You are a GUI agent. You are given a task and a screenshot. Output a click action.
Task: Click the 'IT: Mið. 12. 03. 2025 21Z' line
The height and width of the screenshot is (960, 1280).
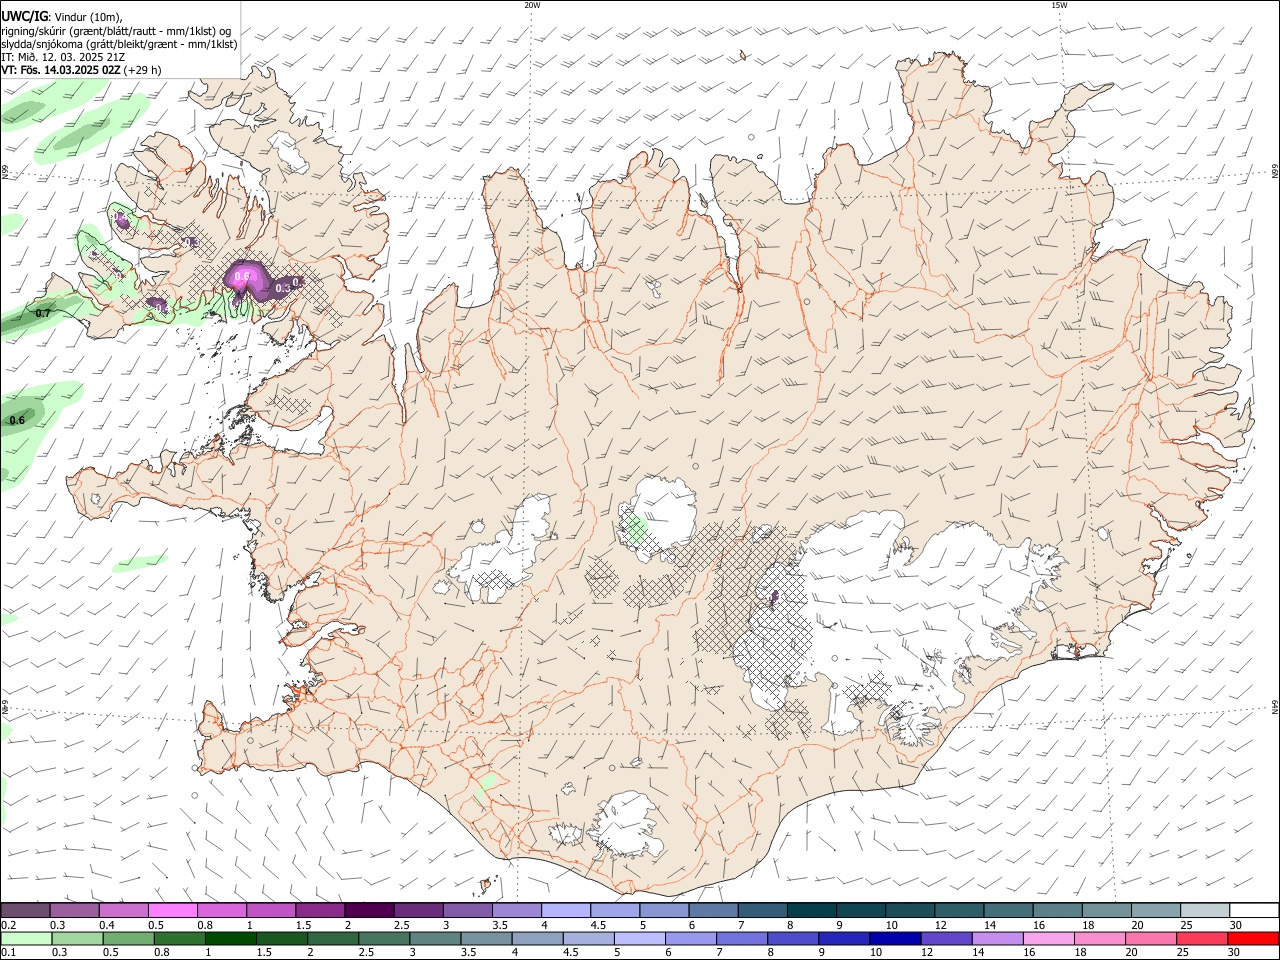pos(63,57)
